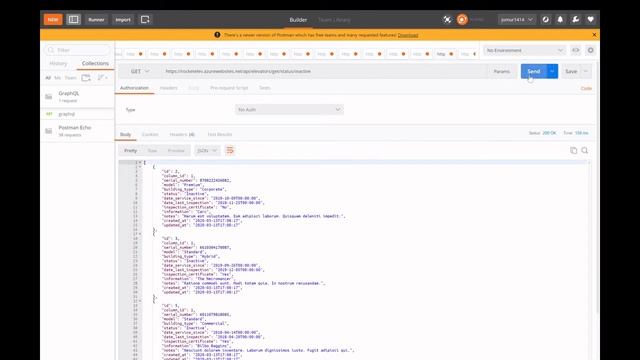Select the response Body tab

125,135
